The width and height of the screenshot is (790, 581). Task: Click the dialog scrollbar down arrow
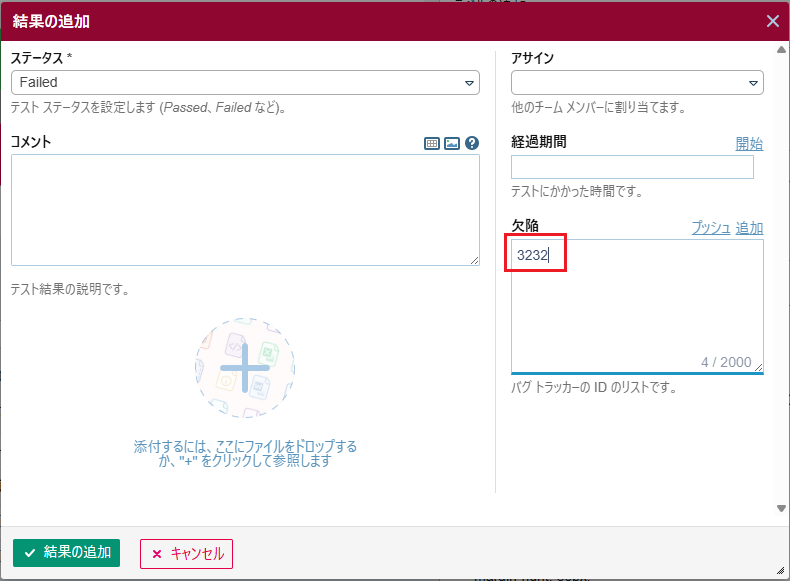[781, 508]
